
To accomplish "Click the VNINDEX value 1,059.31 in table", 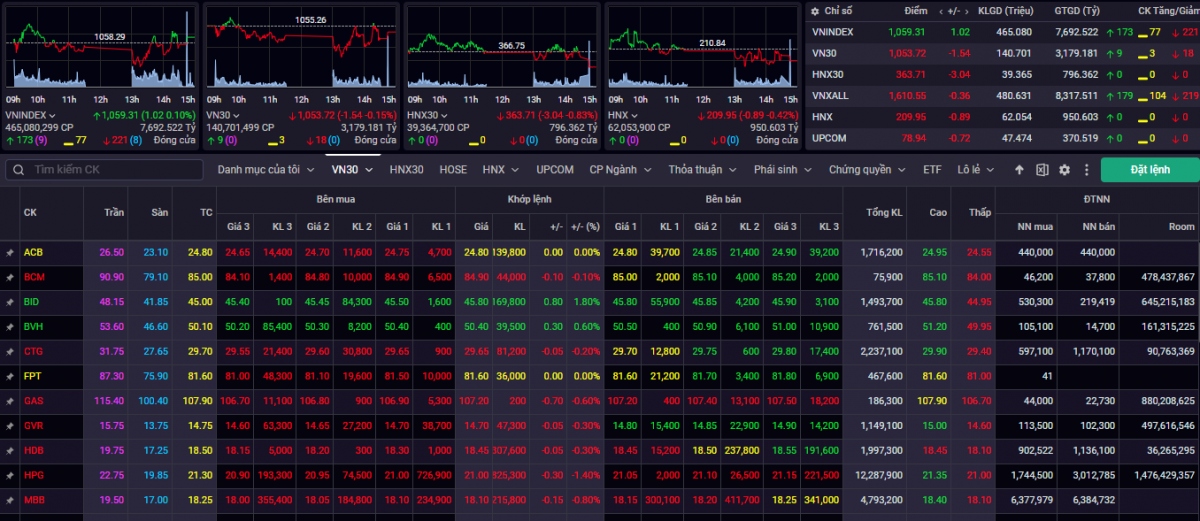I will [x=905, y=32].
